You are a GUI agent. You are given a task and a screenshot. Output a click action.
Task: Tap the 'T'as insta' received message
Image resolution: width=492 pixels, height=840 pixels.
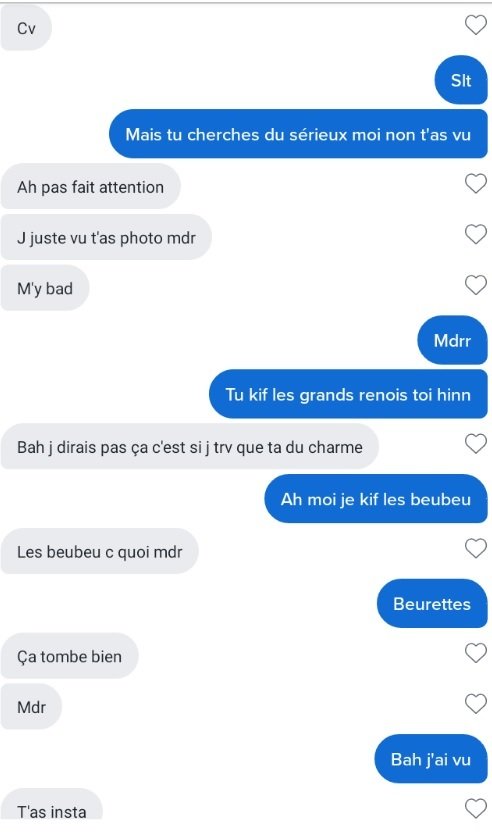pyautogui.click(x=51, y=804)
